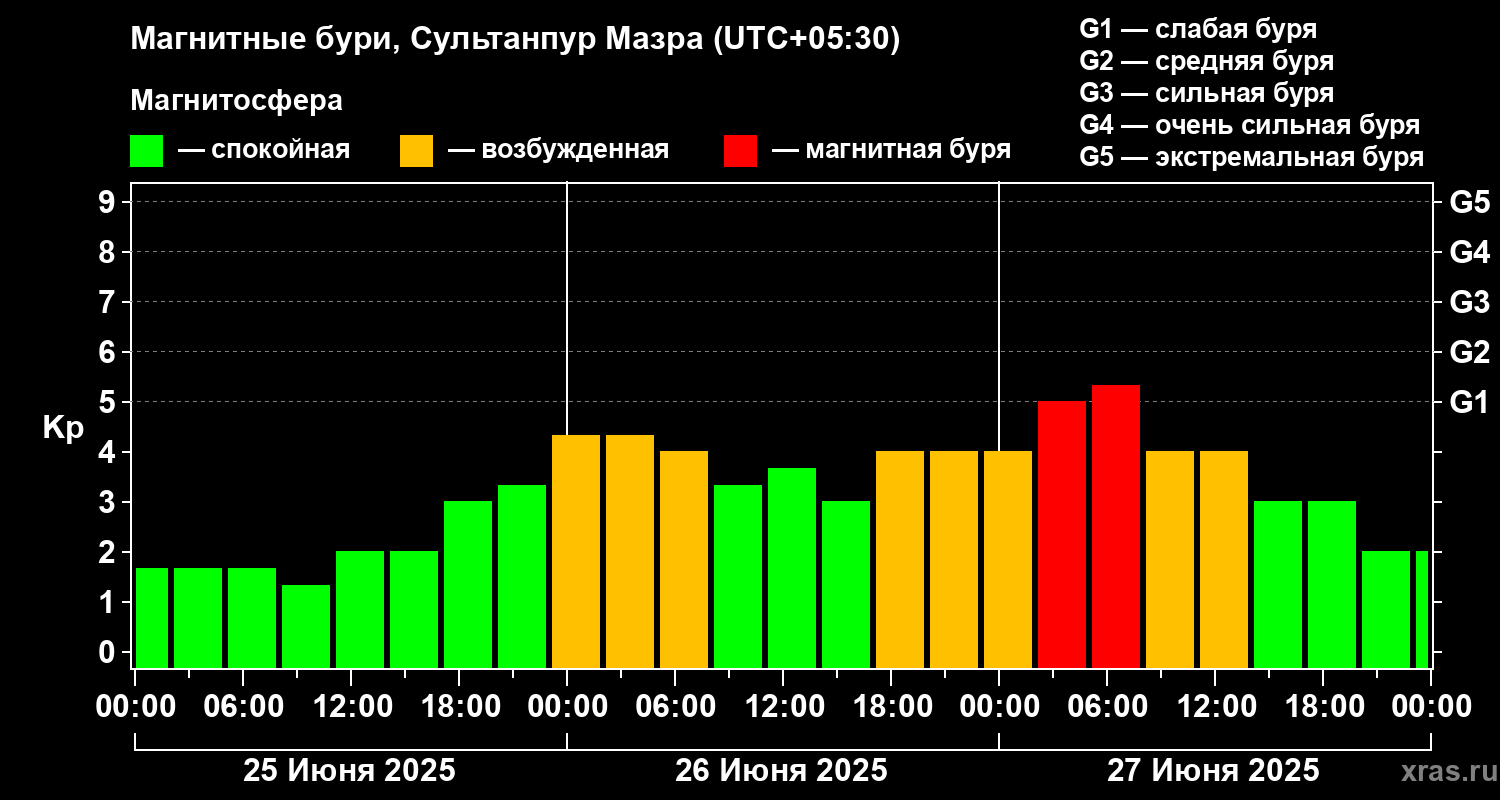Click the 'G4' mark on the right axis

[x=1469, y=252]
